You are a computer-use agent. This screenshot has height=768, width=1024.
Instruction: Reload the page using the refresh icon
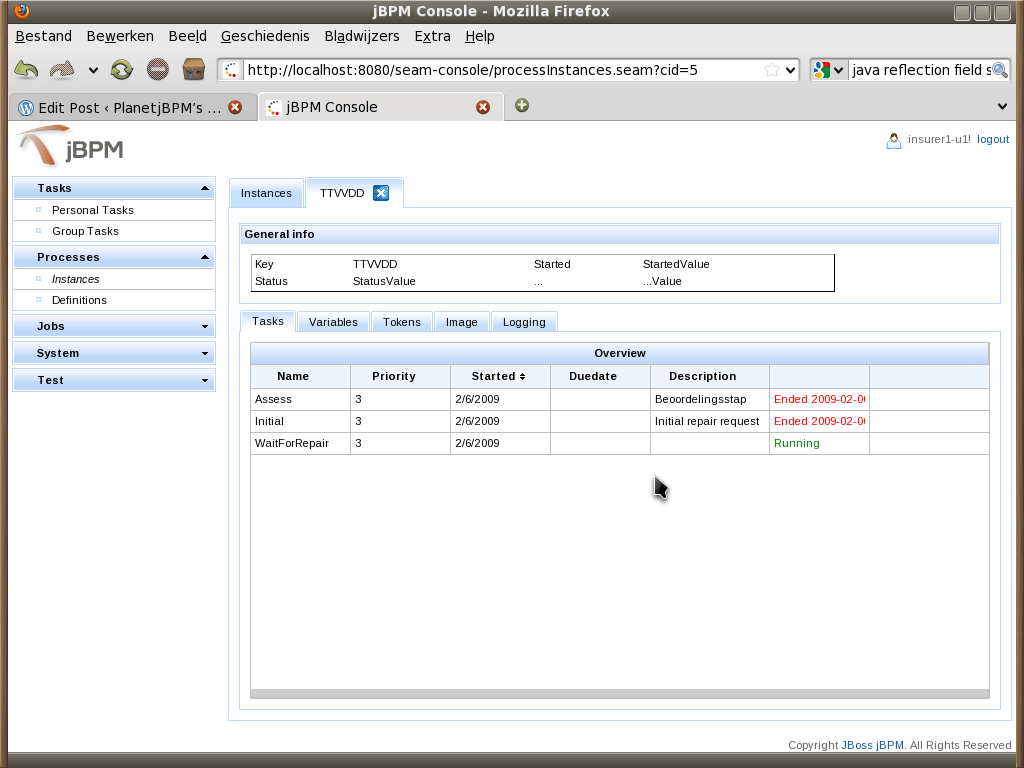coord(120,70)
